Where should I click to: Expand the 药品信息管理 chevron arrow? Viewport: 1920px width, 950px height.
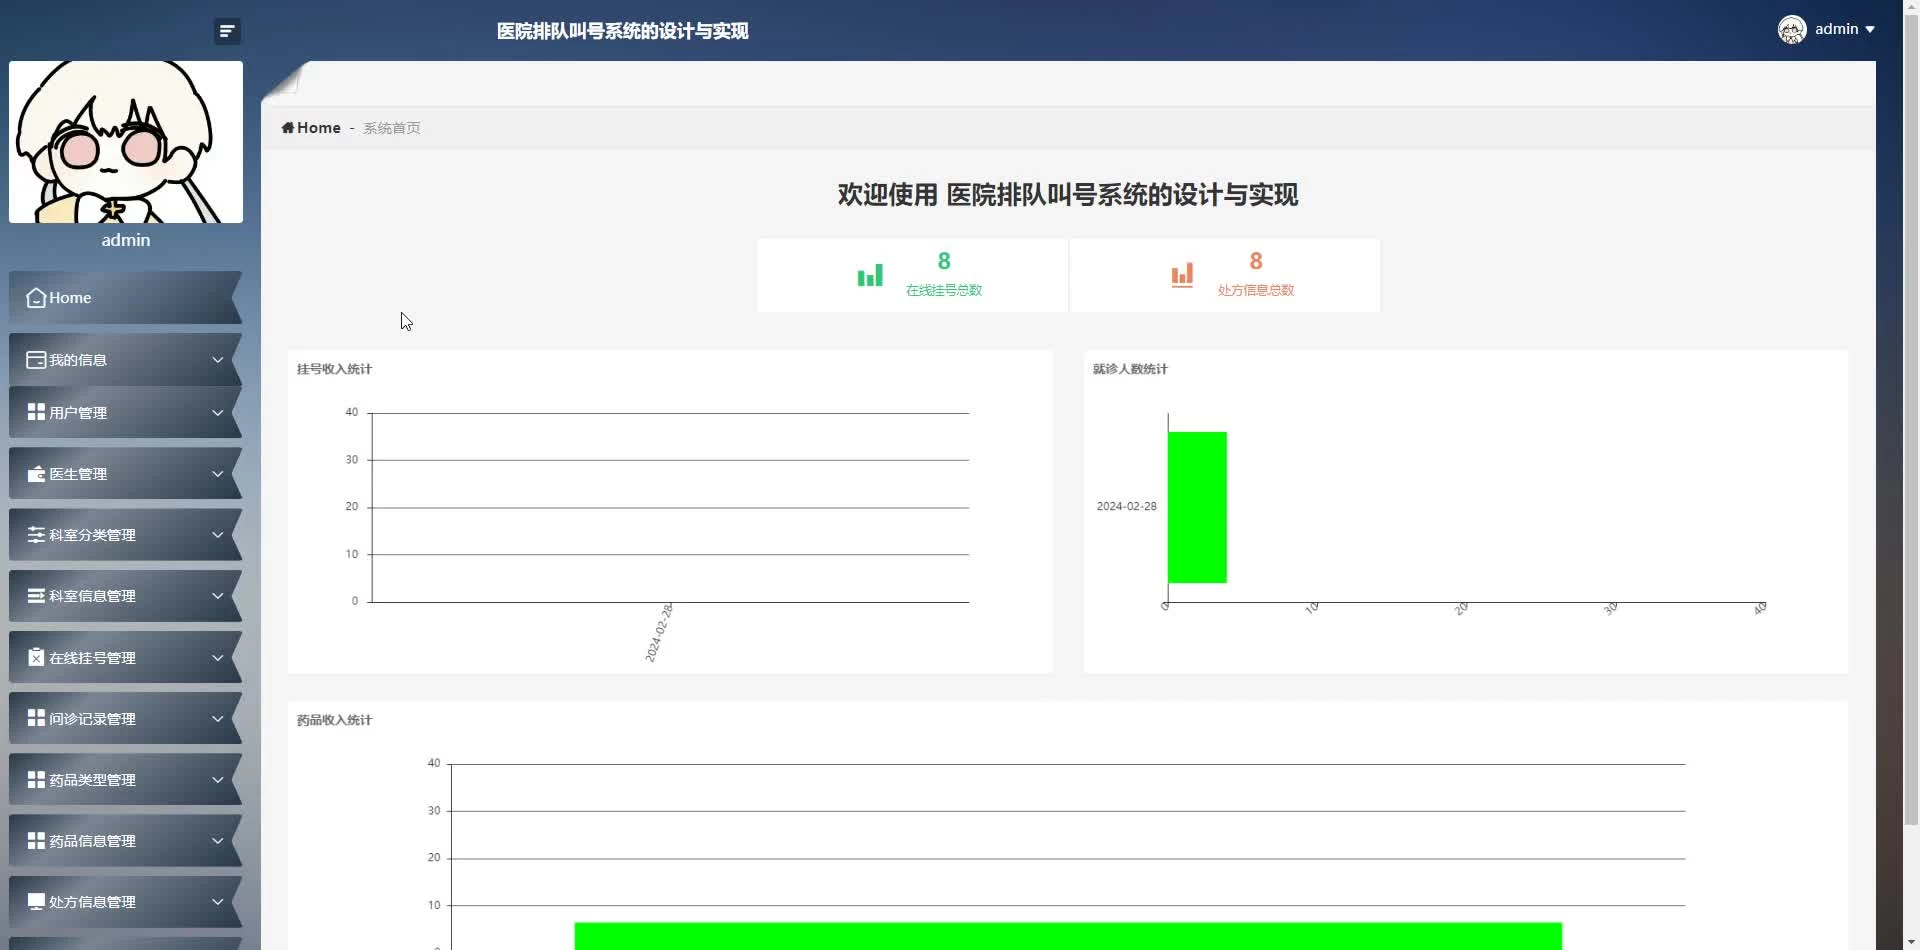[217, 841]
